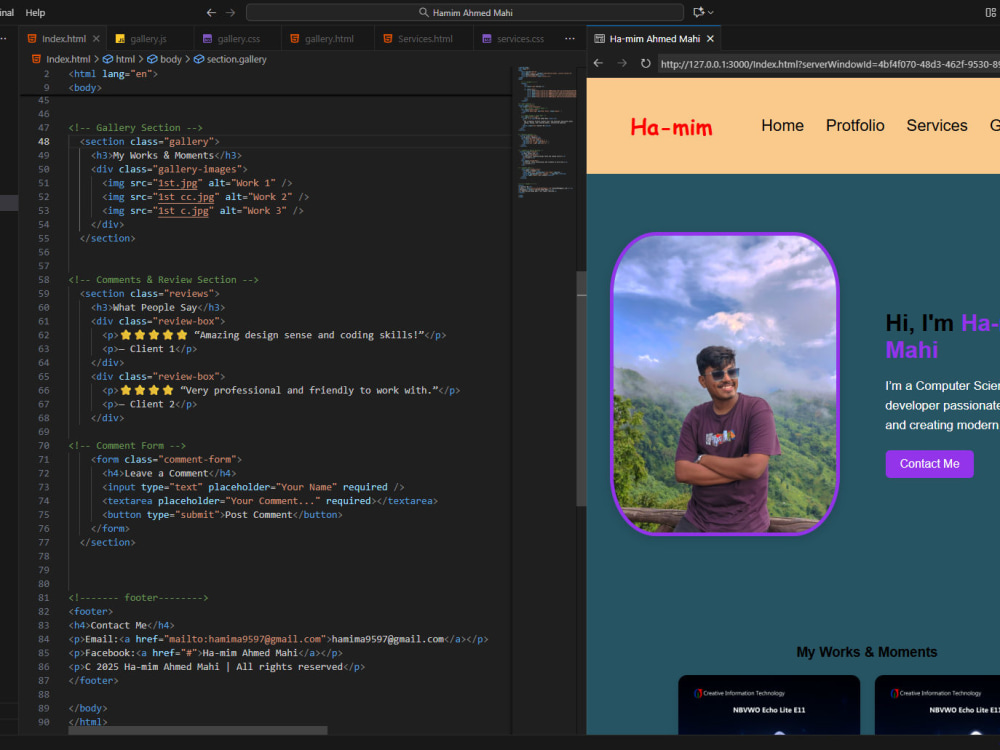Click the Gallery Section comment line

135,128
